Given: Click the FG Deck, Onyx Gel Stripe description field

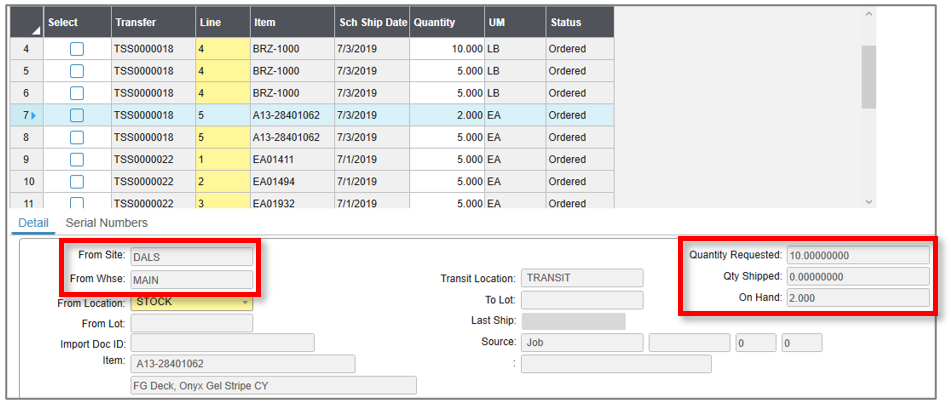Looking at the screenshot, I should coord(274,386).
